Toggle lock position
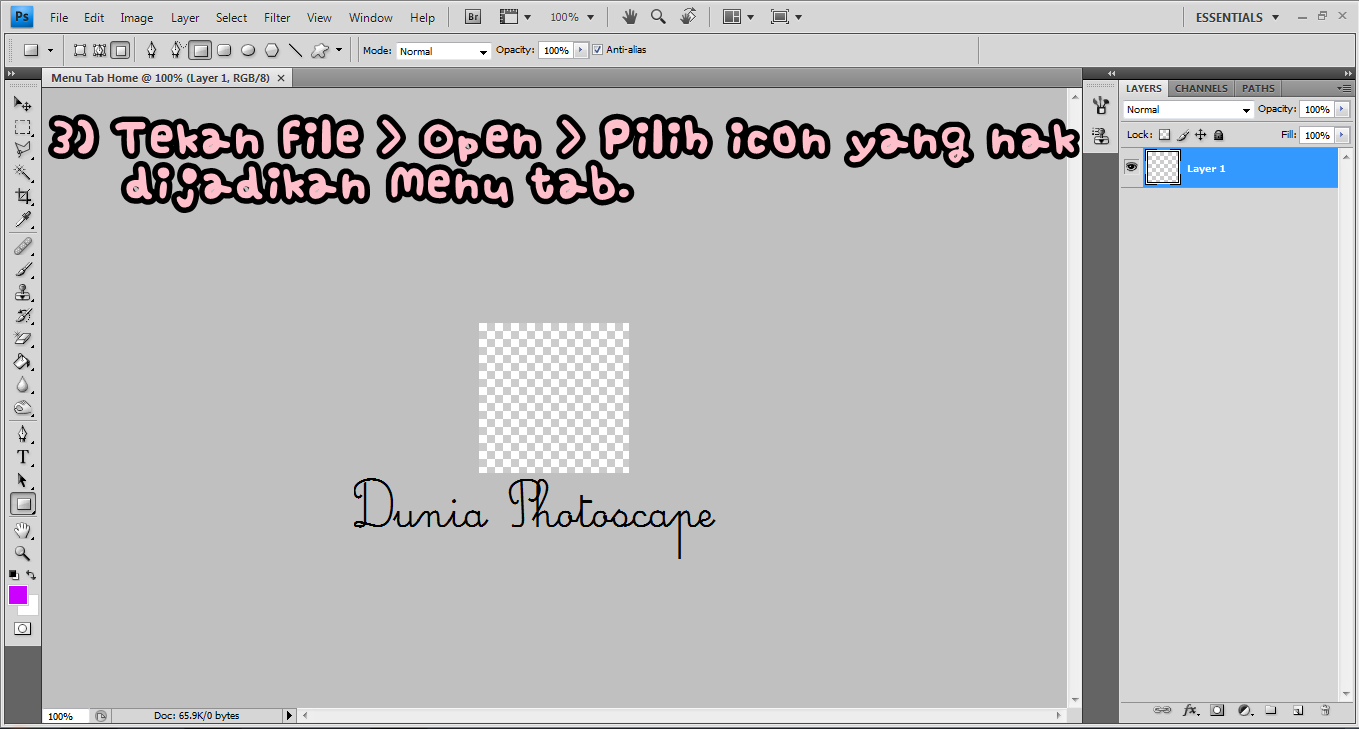 pyautogui.click(x=1201, y=135)
